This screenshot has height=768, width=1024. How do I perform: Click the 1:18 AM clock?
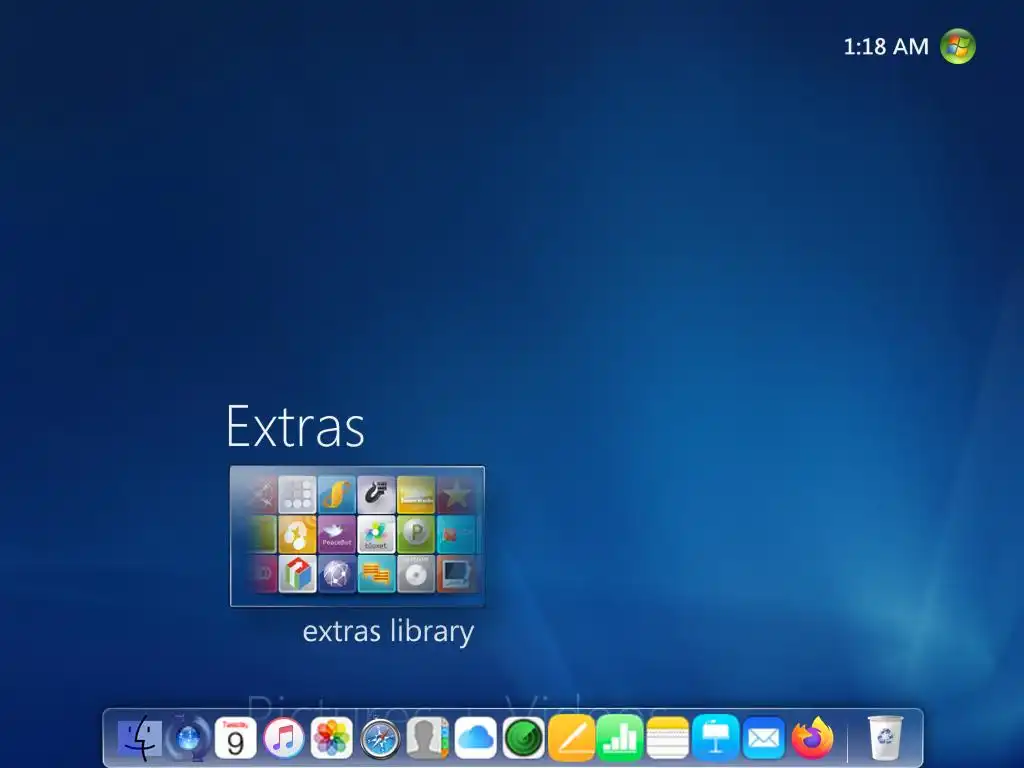886,46
